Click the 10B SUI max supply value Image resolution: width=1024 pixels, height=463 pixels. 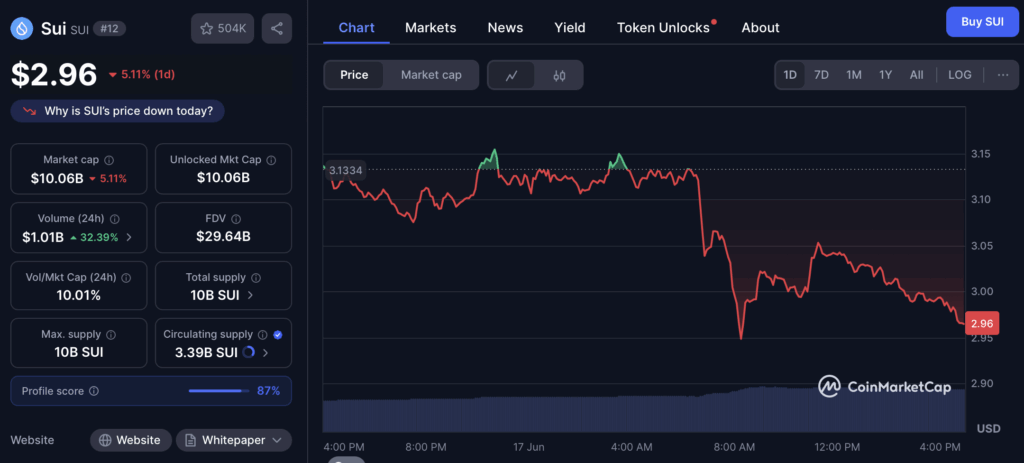78,353
